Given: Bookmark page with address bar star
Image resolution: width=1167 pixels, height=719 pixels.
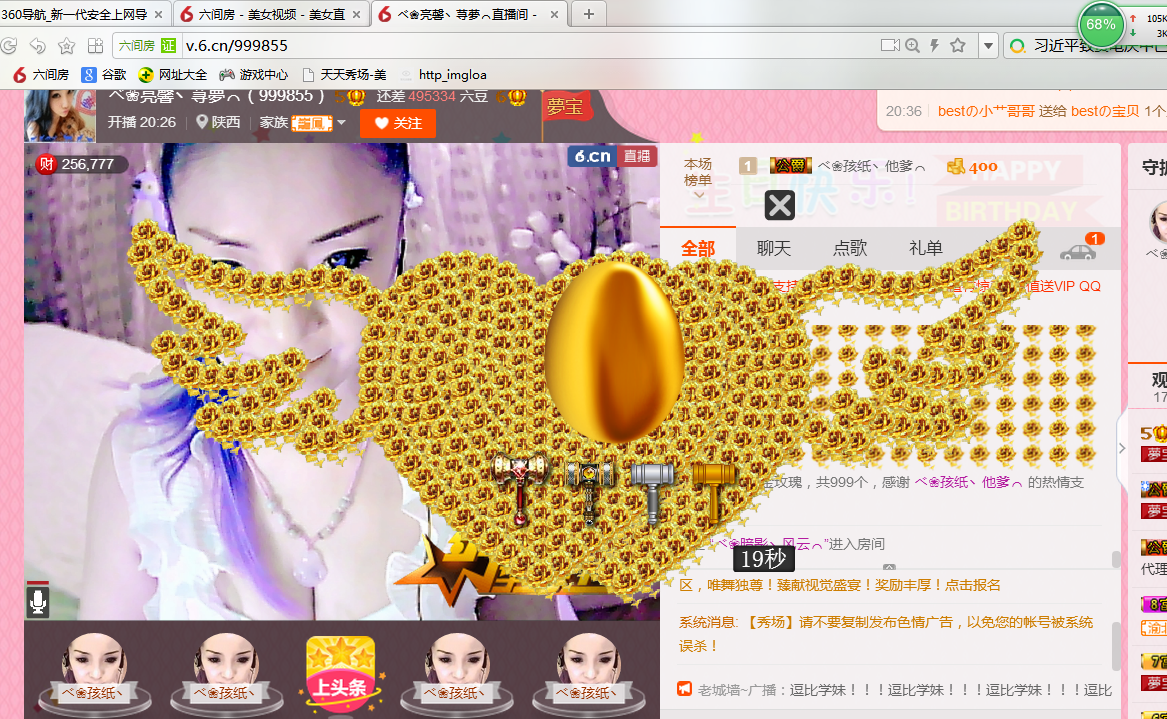Looking at the screenshot, I should (958, 45).
